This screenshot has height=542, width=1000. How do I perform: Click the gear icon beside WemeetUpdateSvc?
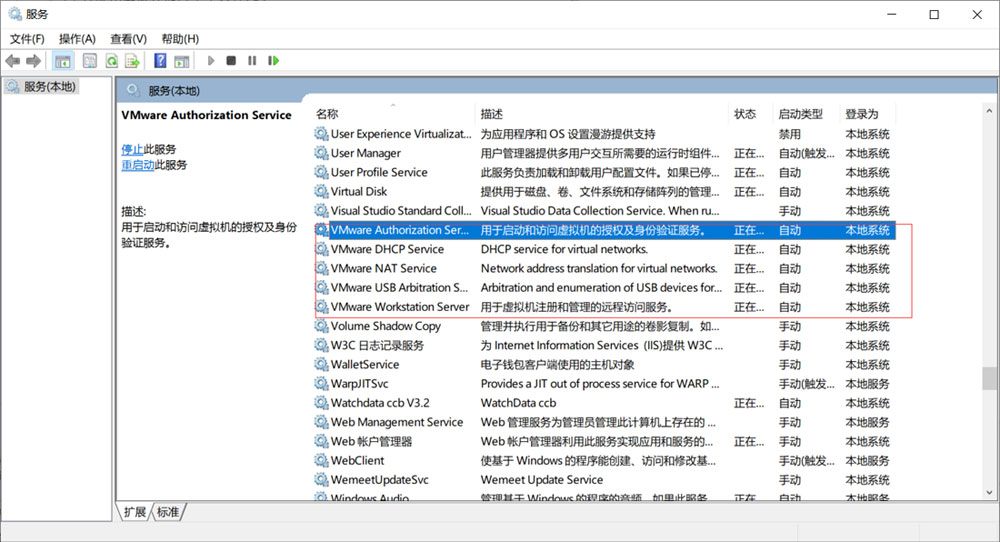click(x=321, y=480)
